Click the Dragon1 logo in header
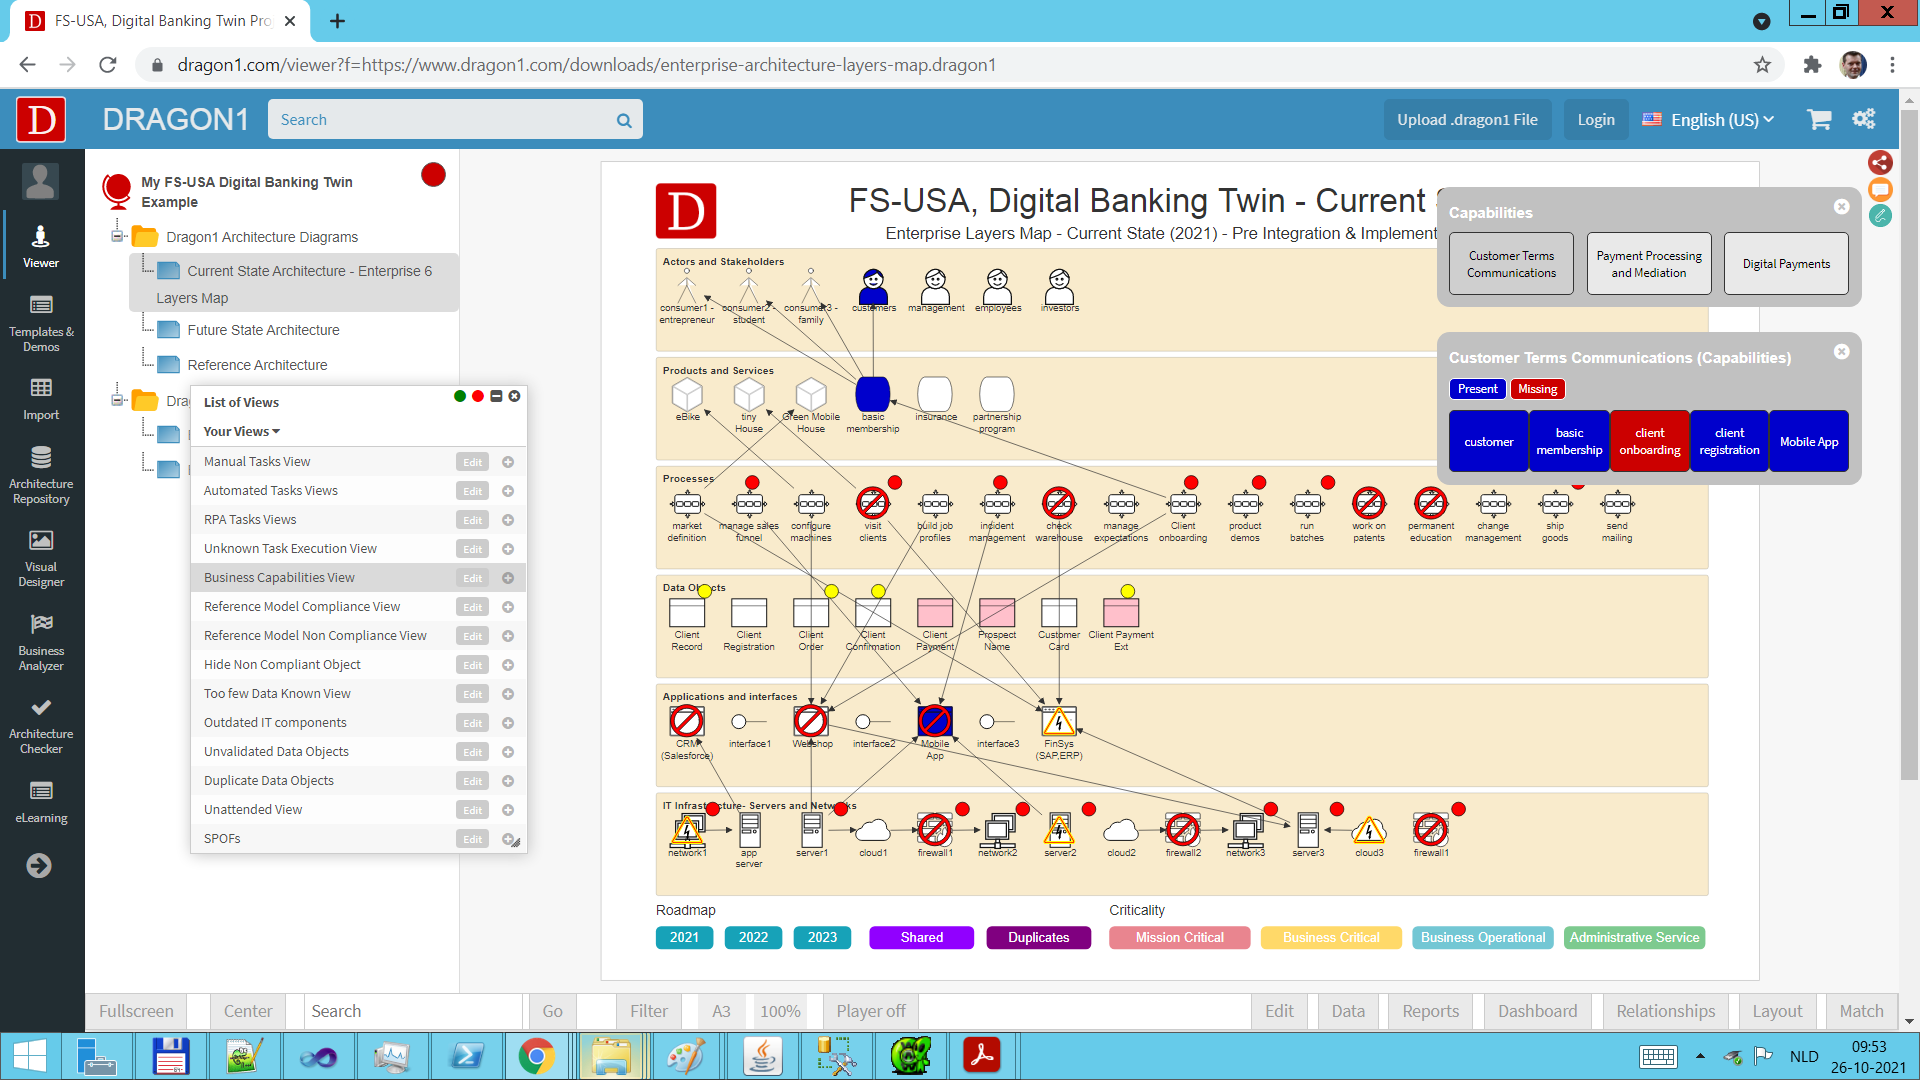The width and height of the screenshot is (1920, 1080). click(41, 119)
